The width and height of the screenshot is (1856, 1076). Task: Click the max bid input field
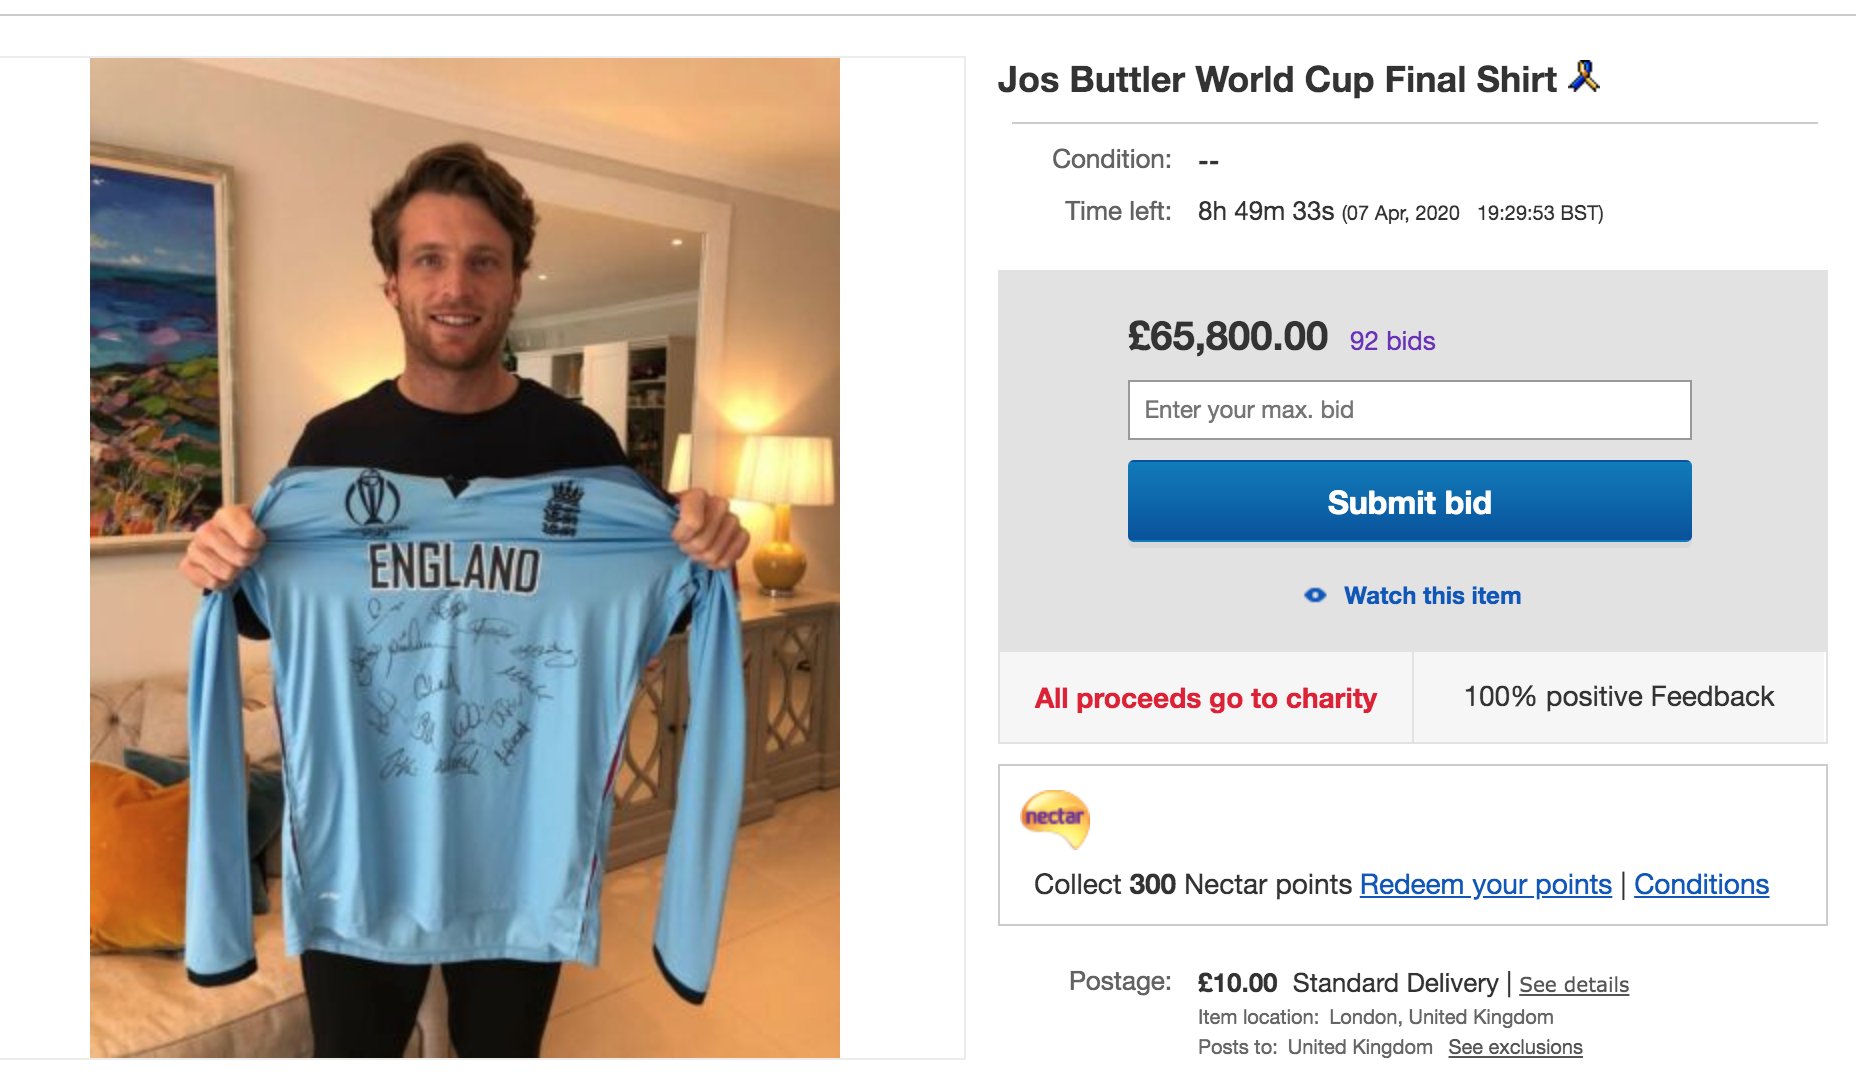[1409, 410]
